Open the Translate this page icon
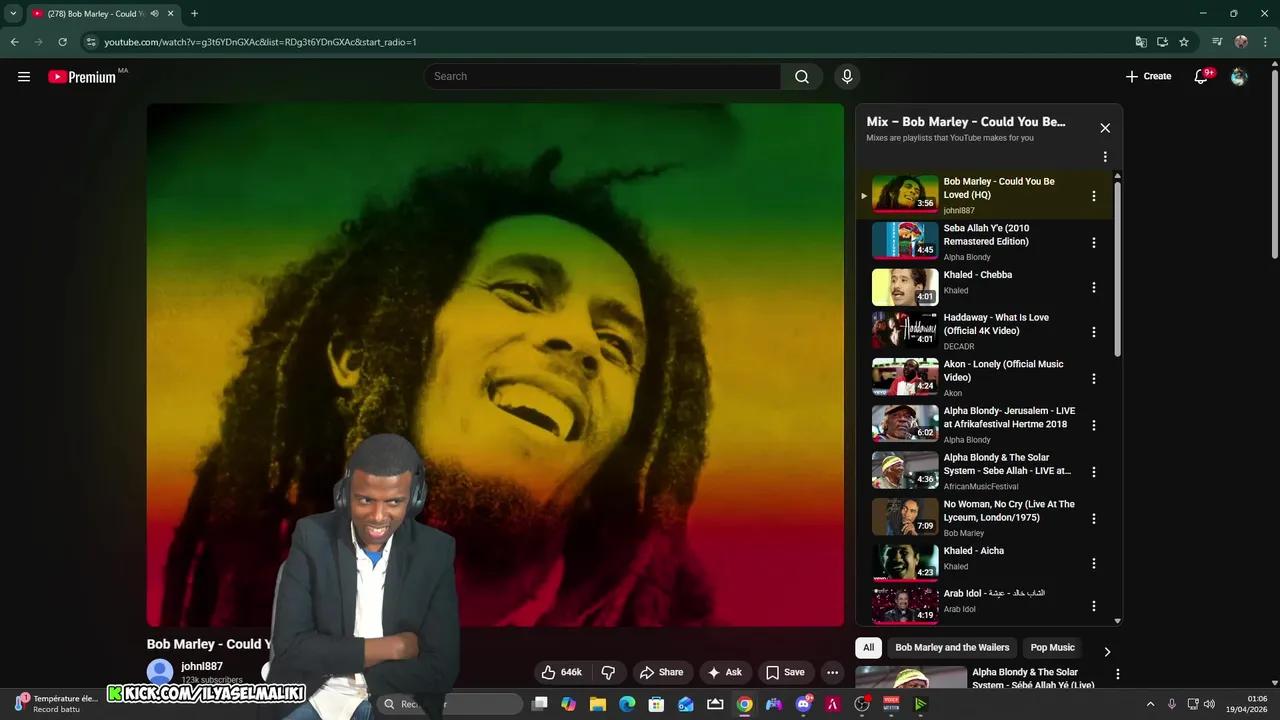 pyautogui.click(x=1141, y=42)
